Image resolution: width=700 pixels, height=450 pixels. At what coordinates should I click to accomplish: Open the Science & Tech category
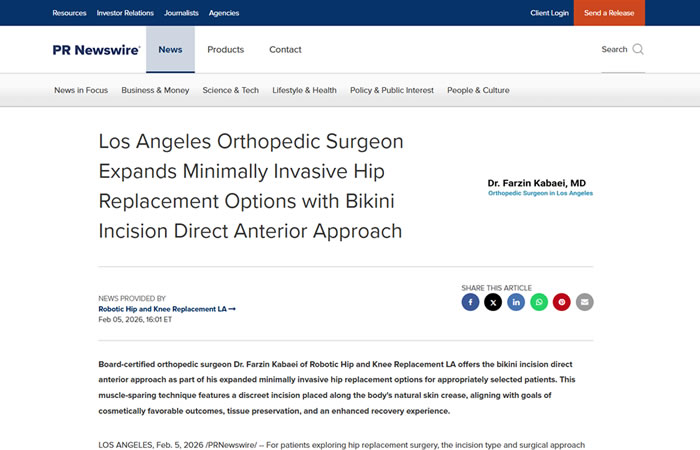pos(230,90)
